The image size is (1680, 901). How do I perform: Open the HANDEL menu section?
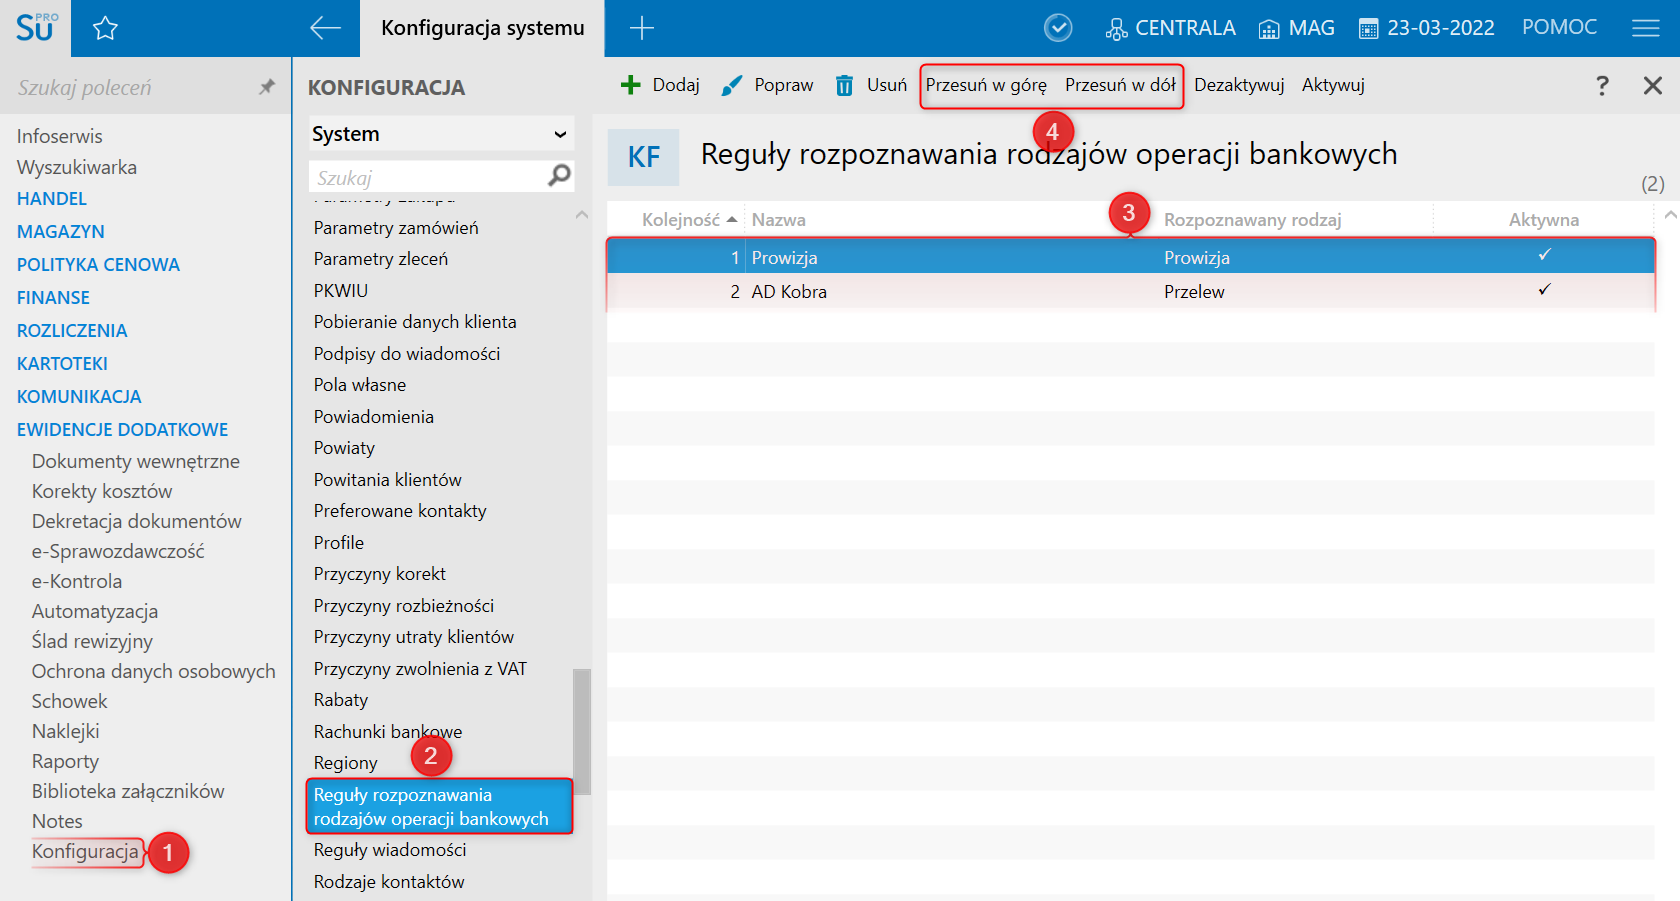[52, 199]
